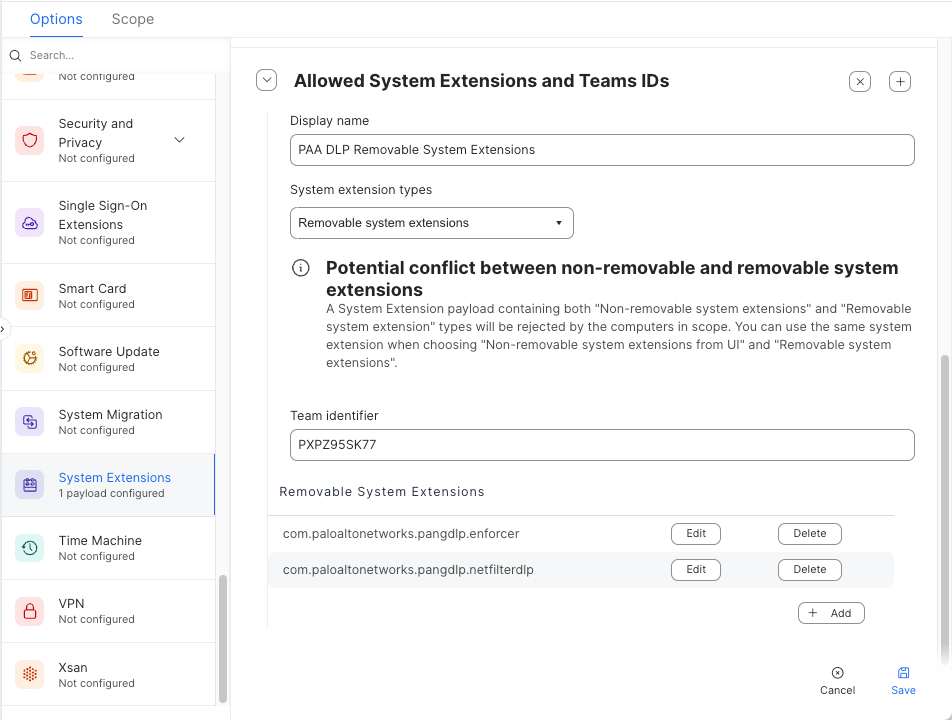This screenshot has width=952, height=720.
Task: Switch to the Scope tab
Action: 132,19
